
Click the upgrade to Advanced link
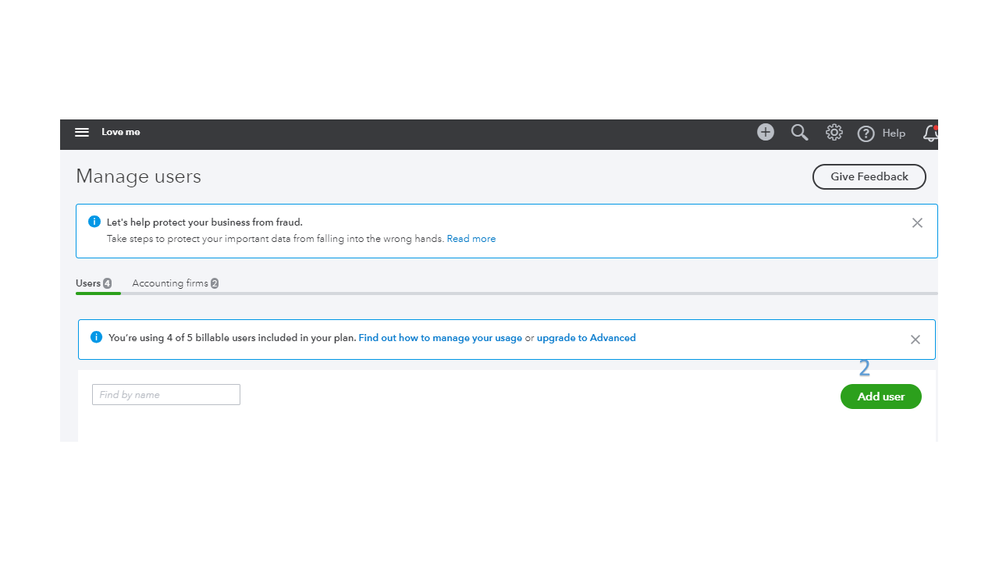pos(586,338)
